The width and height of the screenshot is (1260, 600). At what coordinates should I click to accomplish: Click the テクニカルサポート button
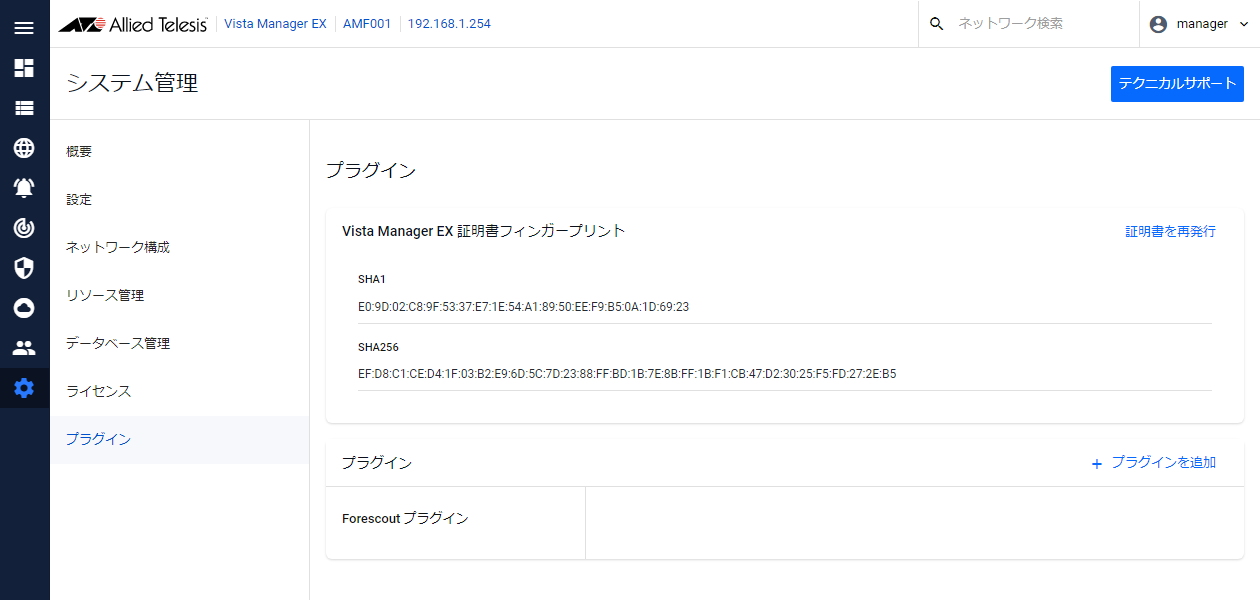pyautogui.click(x=1177, y=84)
